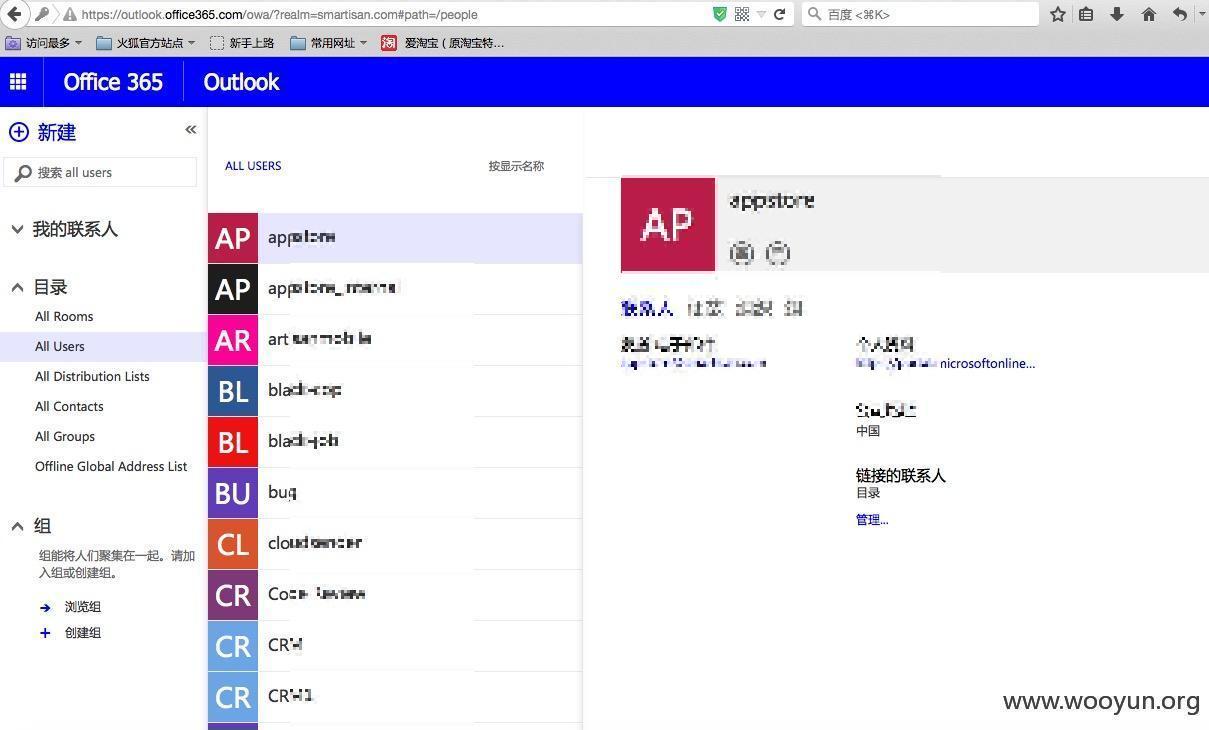The image size is (1209, 730).
Task: Click the 创建组 plus icon
Action: tap(45, 633)
